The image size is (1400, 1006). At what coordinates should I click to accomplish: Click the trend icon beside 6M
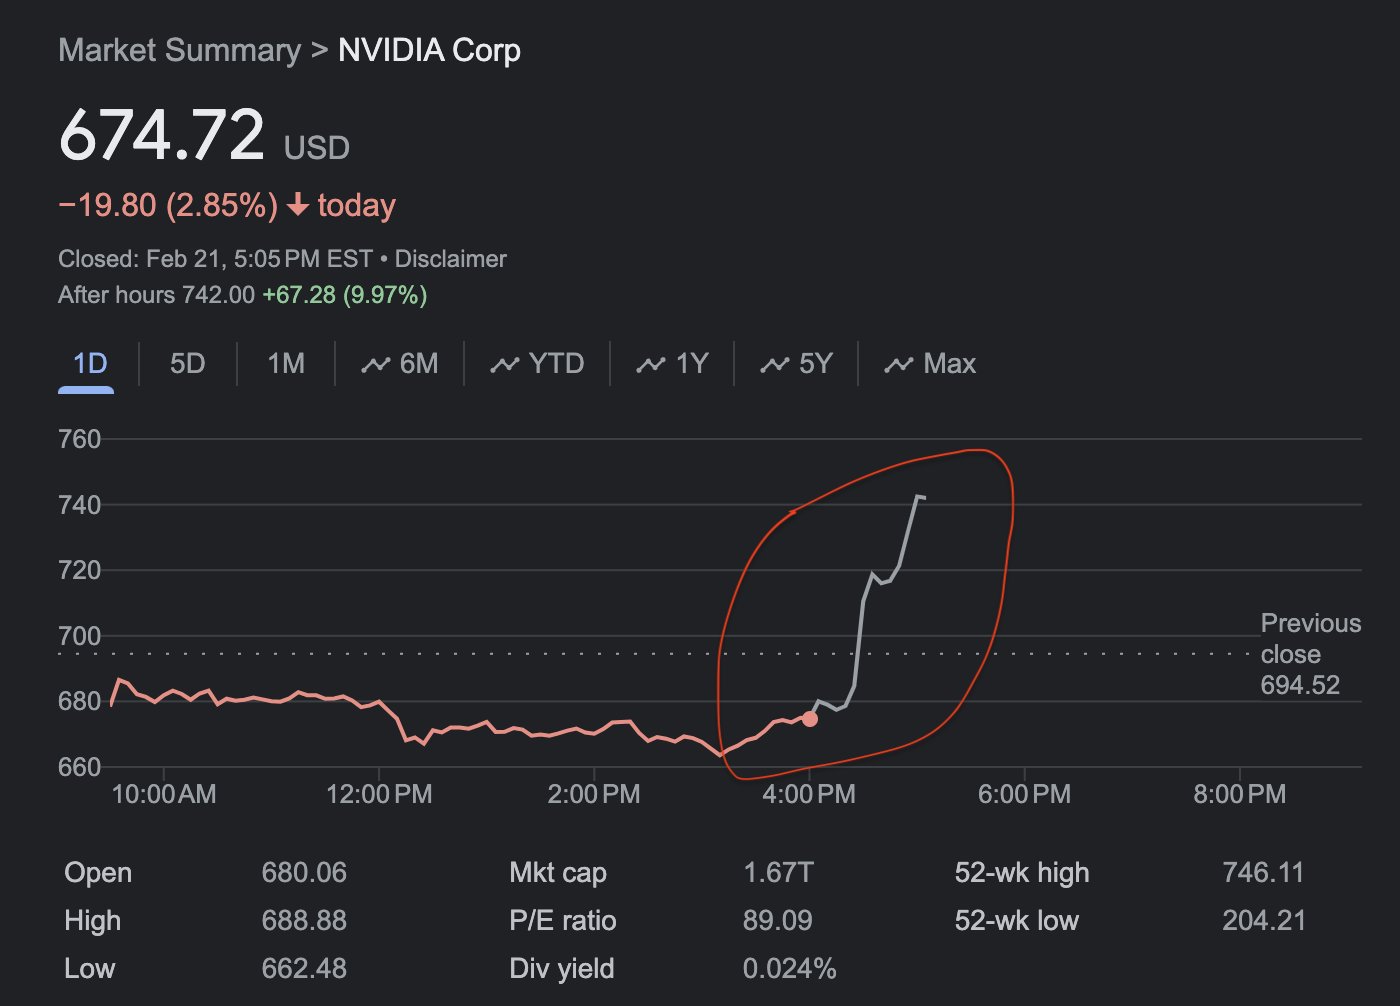click(375, 365)
